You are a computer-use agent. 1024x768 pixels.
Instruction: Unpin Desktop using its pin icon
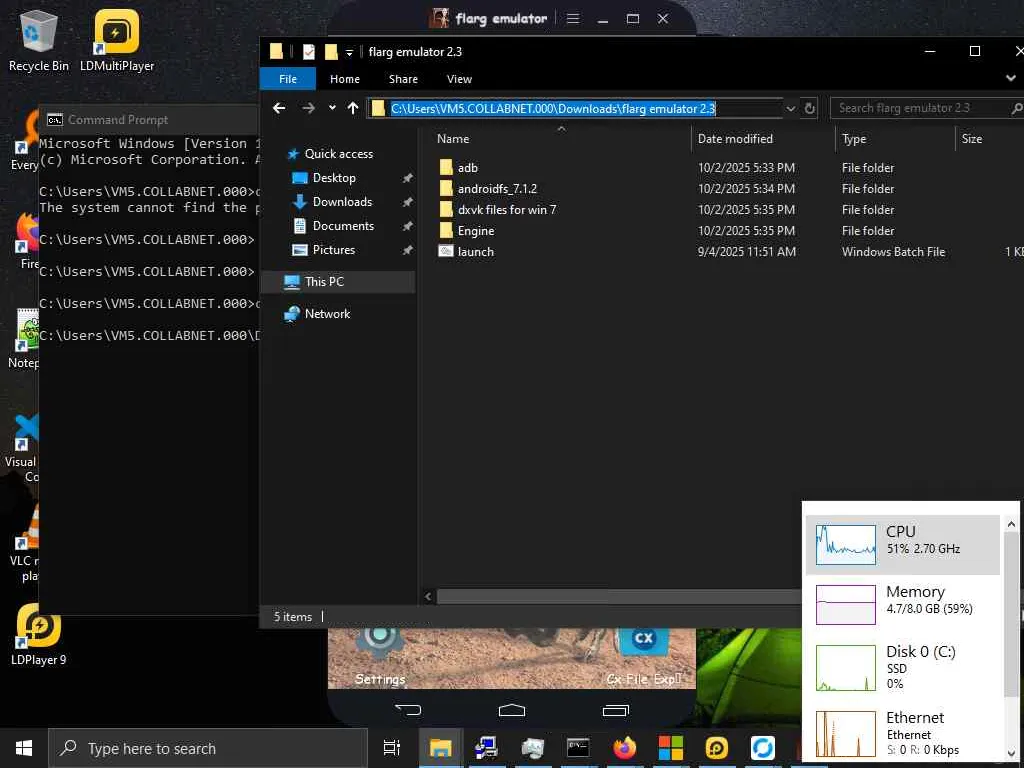tap(407, 178)
